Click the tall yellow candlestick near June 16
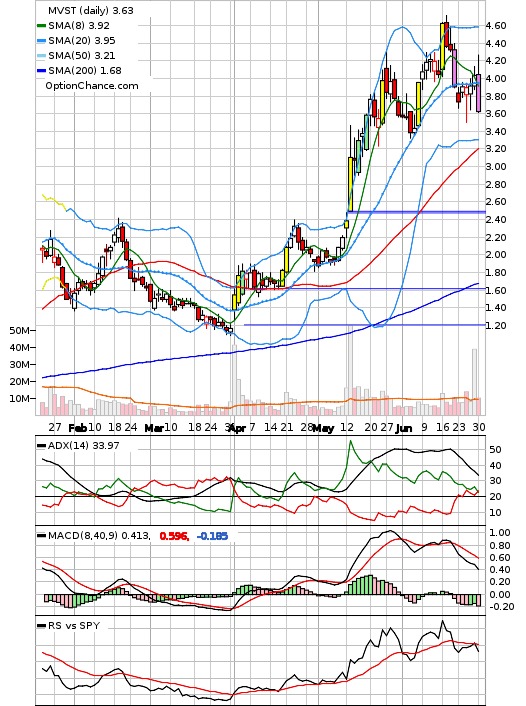526x706 pixels. point(443,46)
